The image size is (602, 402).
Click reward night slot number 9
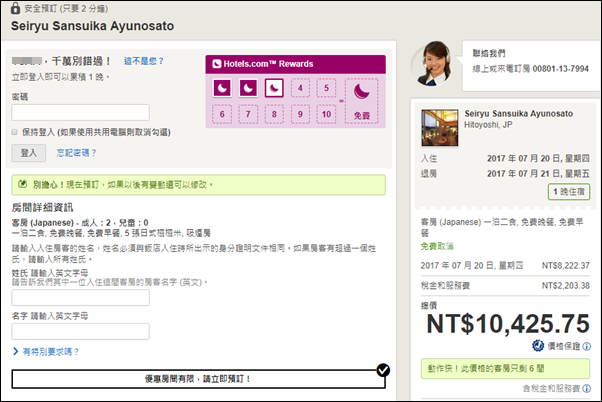tap(300, 114)
